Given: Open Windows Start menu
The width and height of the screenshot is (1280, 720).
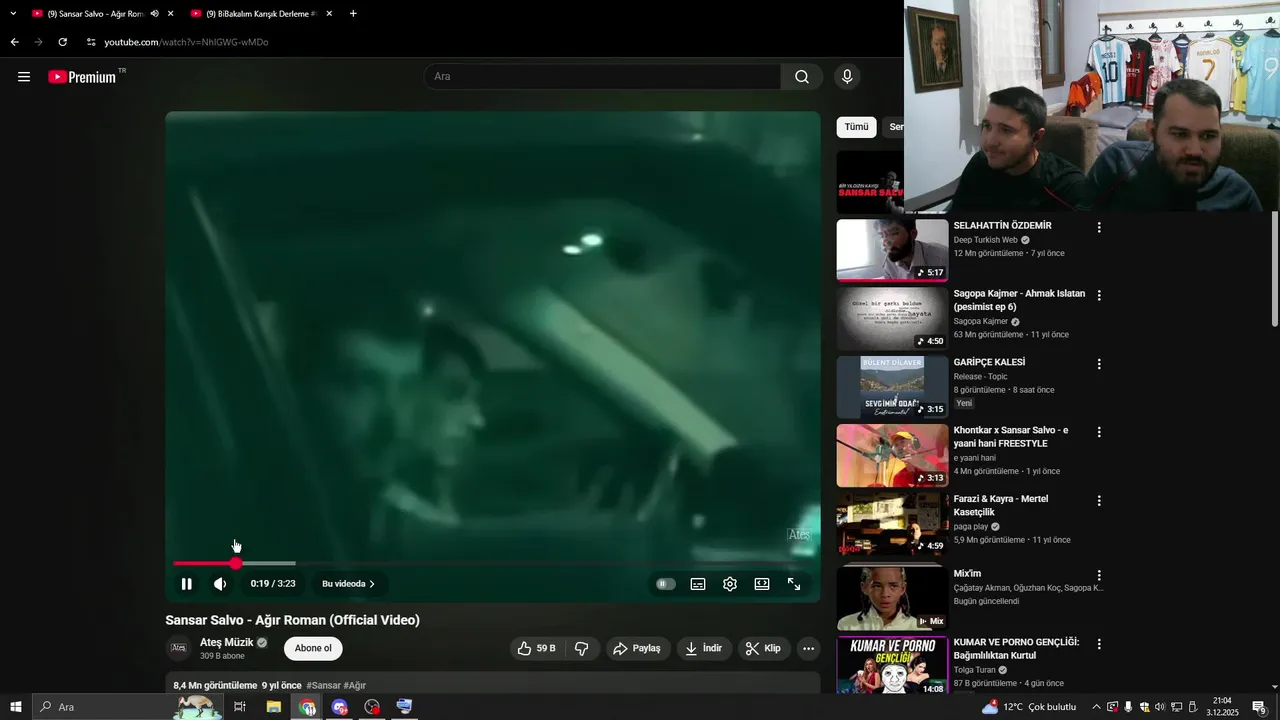Looking at the screenshot, I should click(x=16, y=707).
